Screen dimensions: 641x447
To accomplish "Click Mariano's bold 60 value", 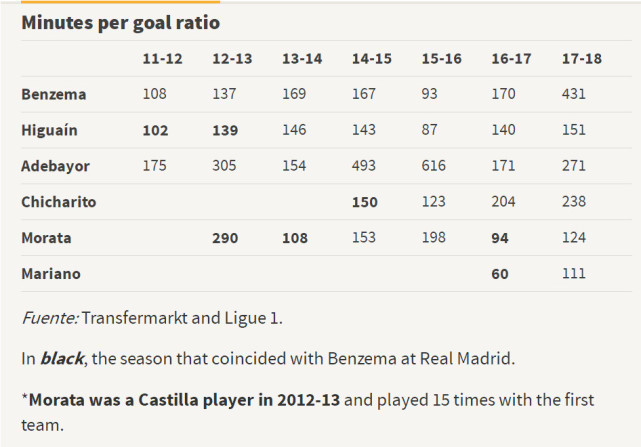I will point(500,274).
